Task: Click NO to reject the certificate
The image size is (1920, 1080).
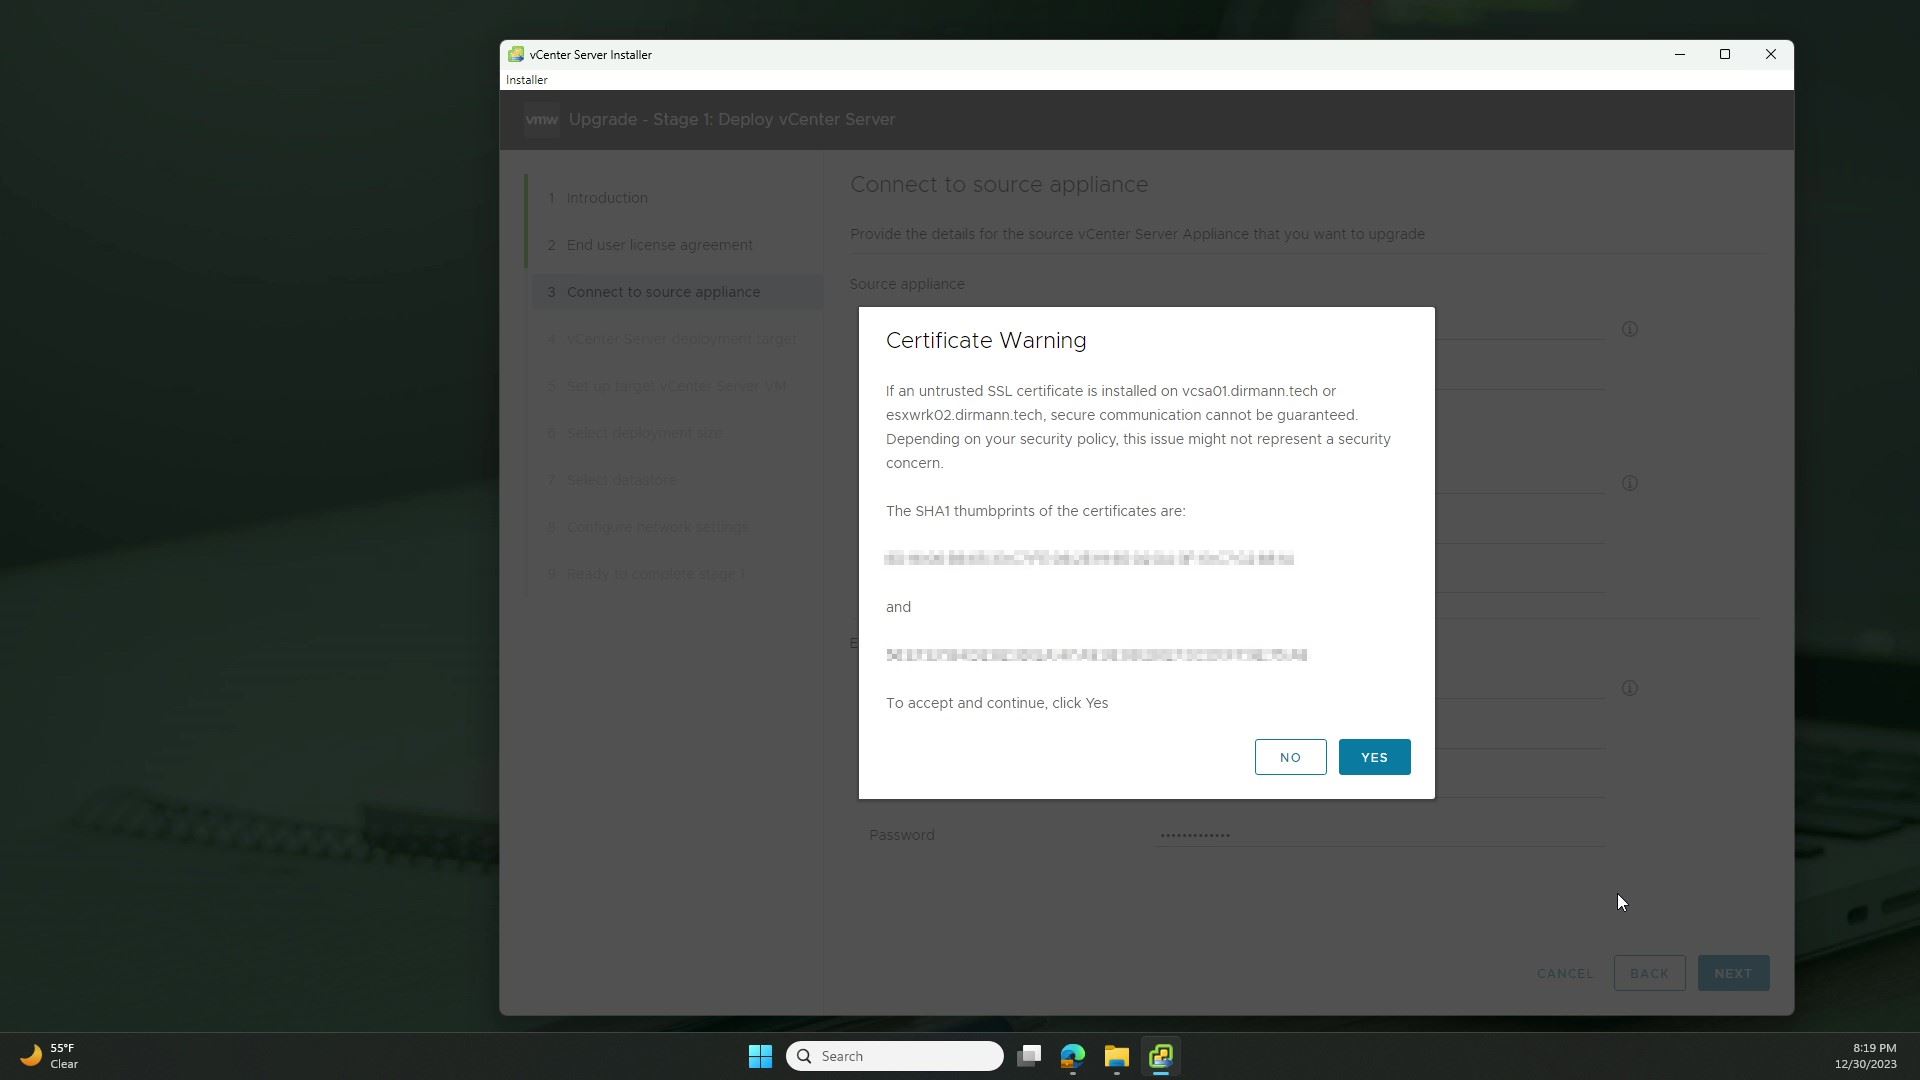Action: (x=1290, y=757)
